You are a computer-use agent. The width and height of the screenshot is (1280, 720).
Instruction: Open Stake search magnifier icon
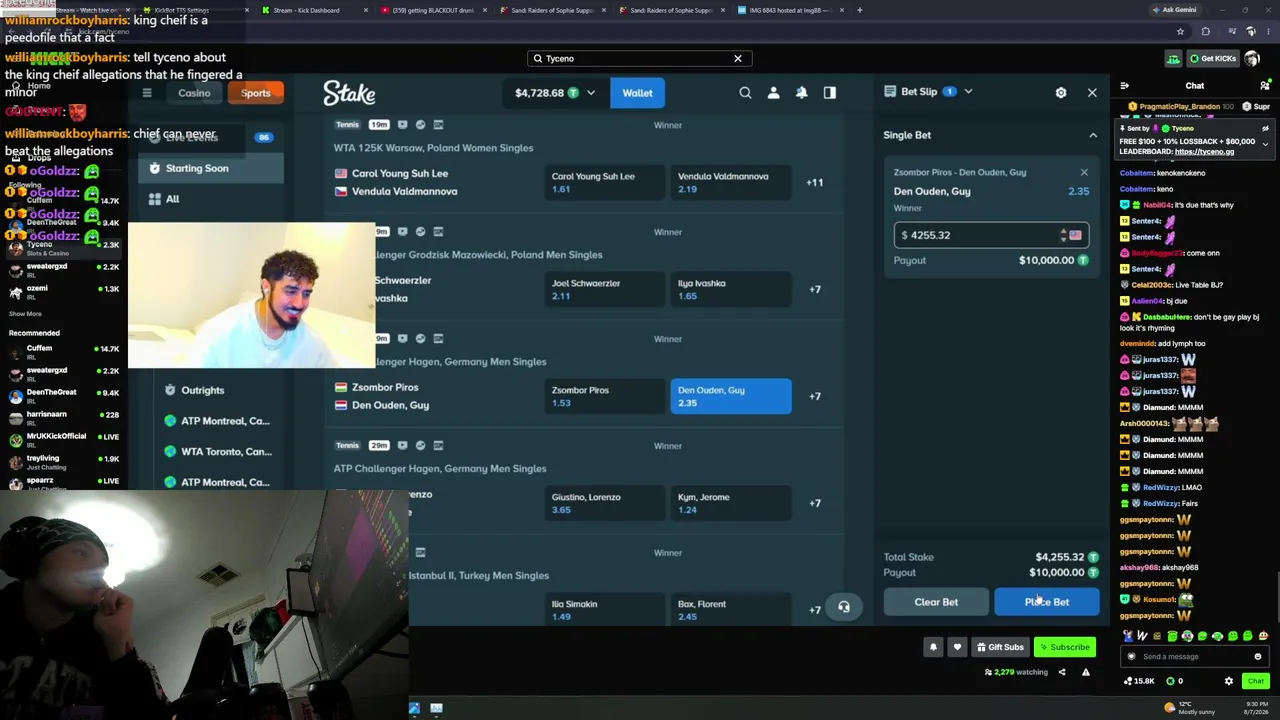[745, 93]
